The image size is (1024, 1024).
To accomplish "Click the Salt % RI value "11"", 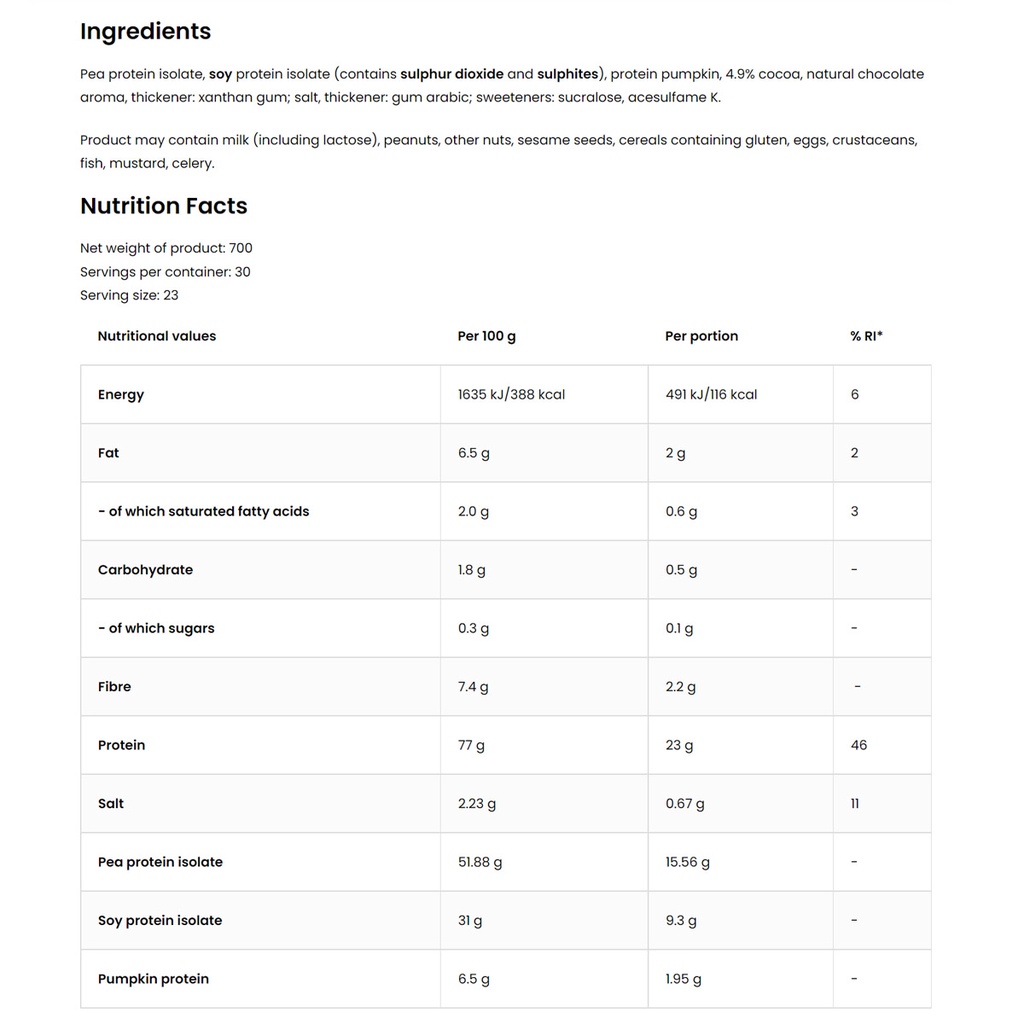I will coord(855,804).
